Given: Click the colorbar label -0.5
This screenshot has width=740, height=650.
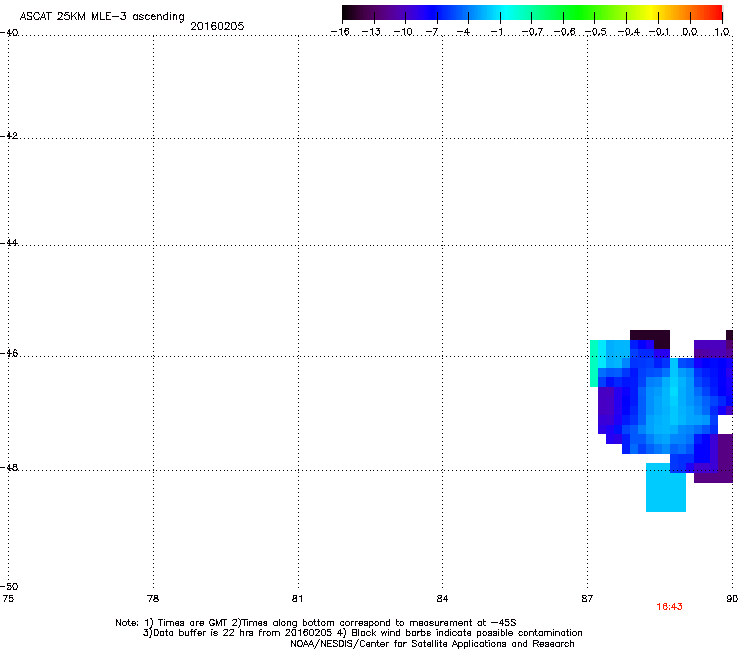Looking at the screenshot, I should [595, 32].
